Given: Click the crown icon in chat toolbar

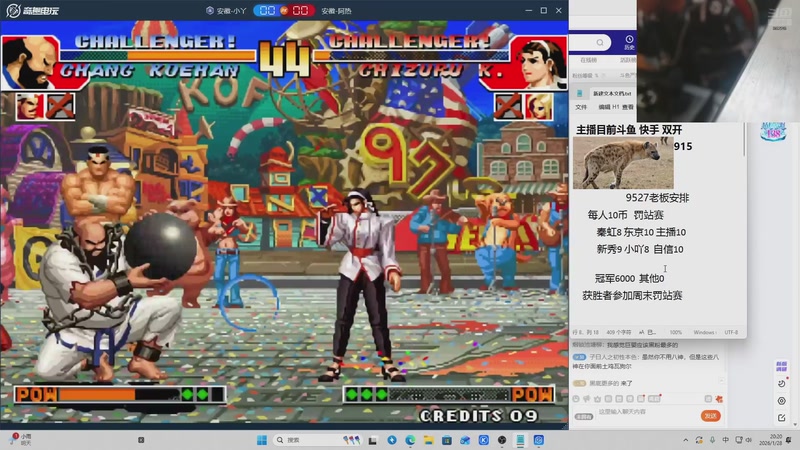Looking at the screenshot, I should (597, 399).
